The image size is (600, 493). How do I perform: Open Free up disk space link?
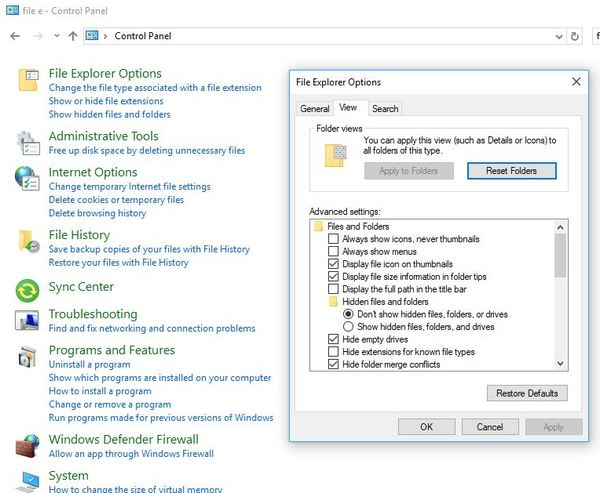click(x=147, y=150)
